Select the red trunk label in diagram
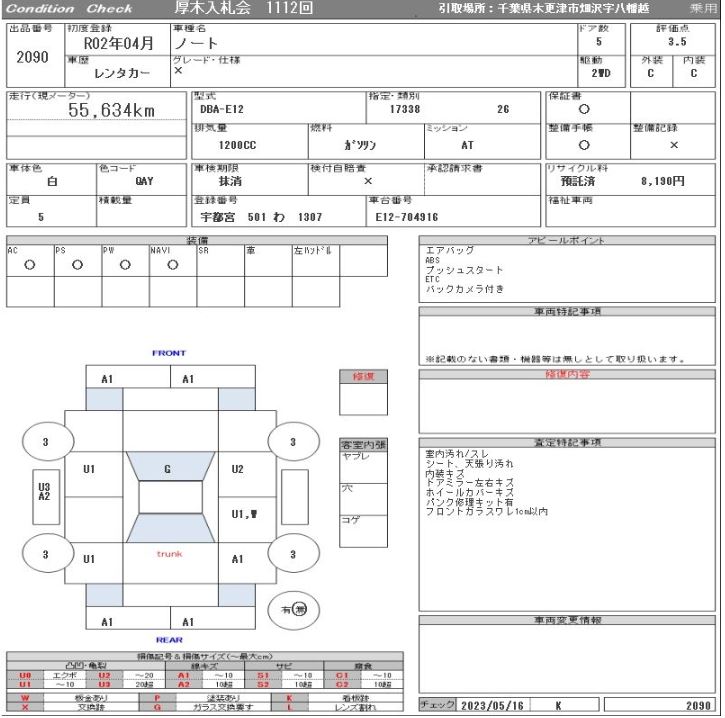Viewport: 725px width, 718px height. pyautogui.click(x=169, y=553)
